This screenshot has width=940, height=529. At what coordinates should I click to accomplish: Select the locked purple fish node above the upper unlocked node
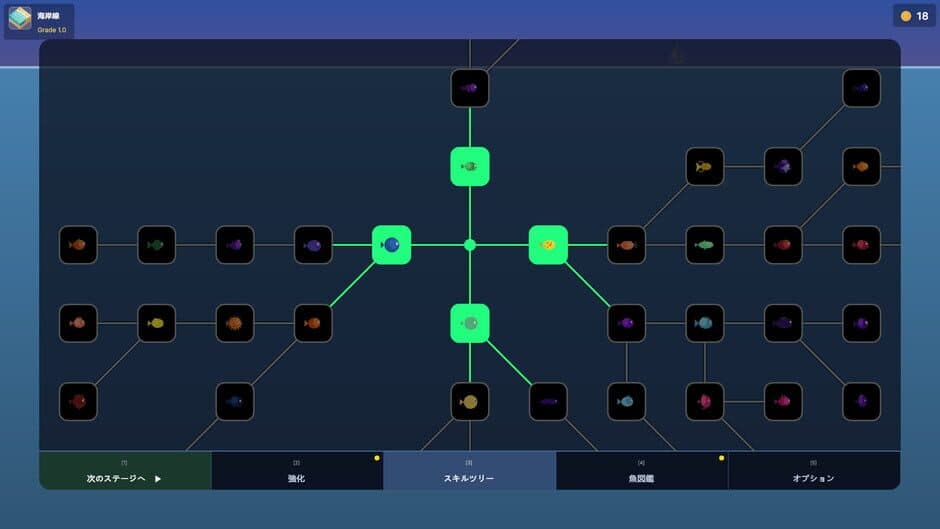point(470,88)
